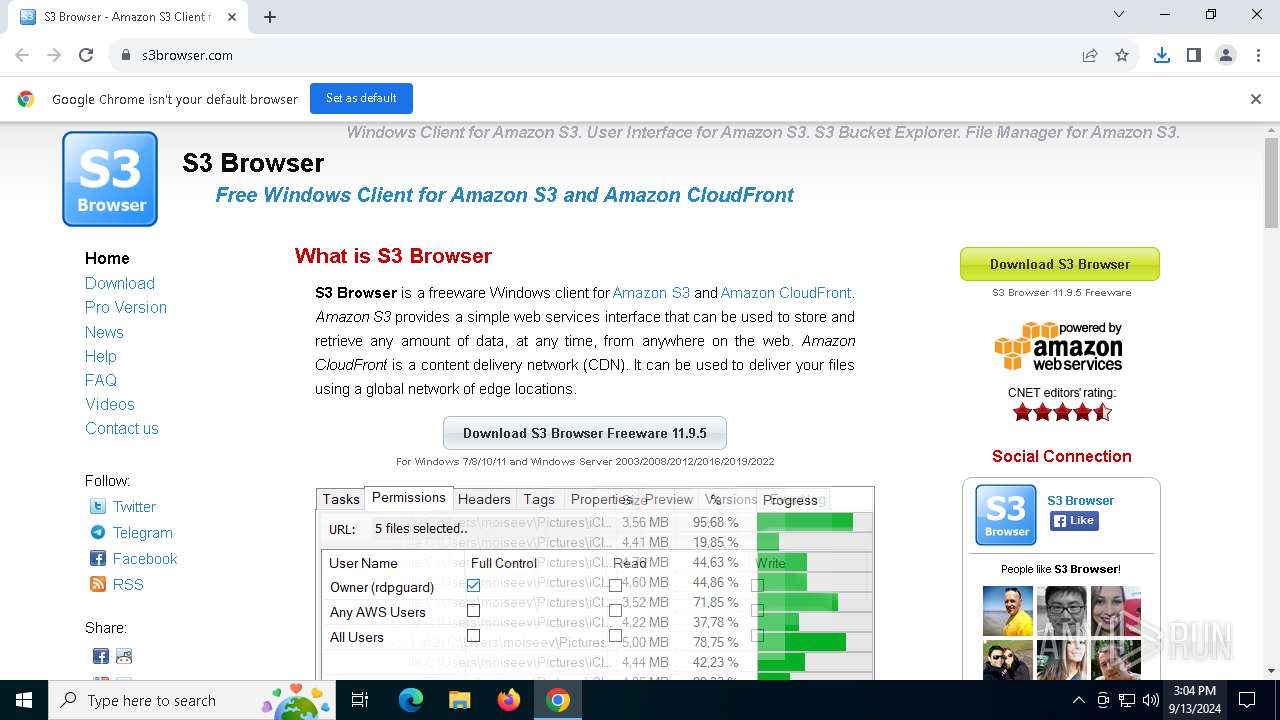Dismiss the default browser infobar
The height and width of the screenshot is (720, 1280).
[x=1256, y=98]
